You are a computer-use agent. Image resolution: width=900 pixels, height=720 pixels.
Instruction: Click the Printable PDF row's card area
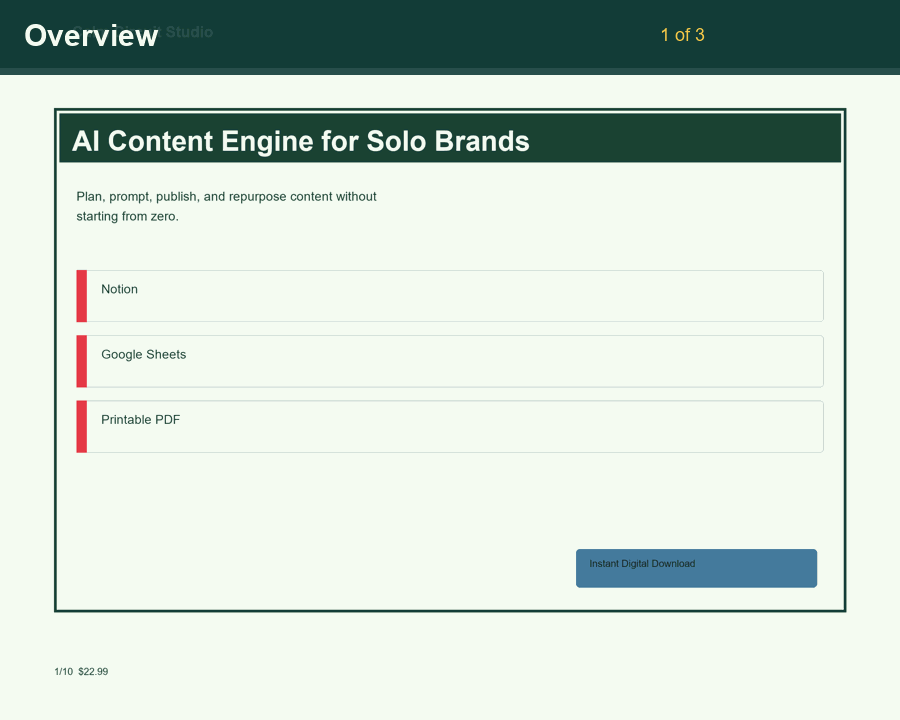(450, 426)
